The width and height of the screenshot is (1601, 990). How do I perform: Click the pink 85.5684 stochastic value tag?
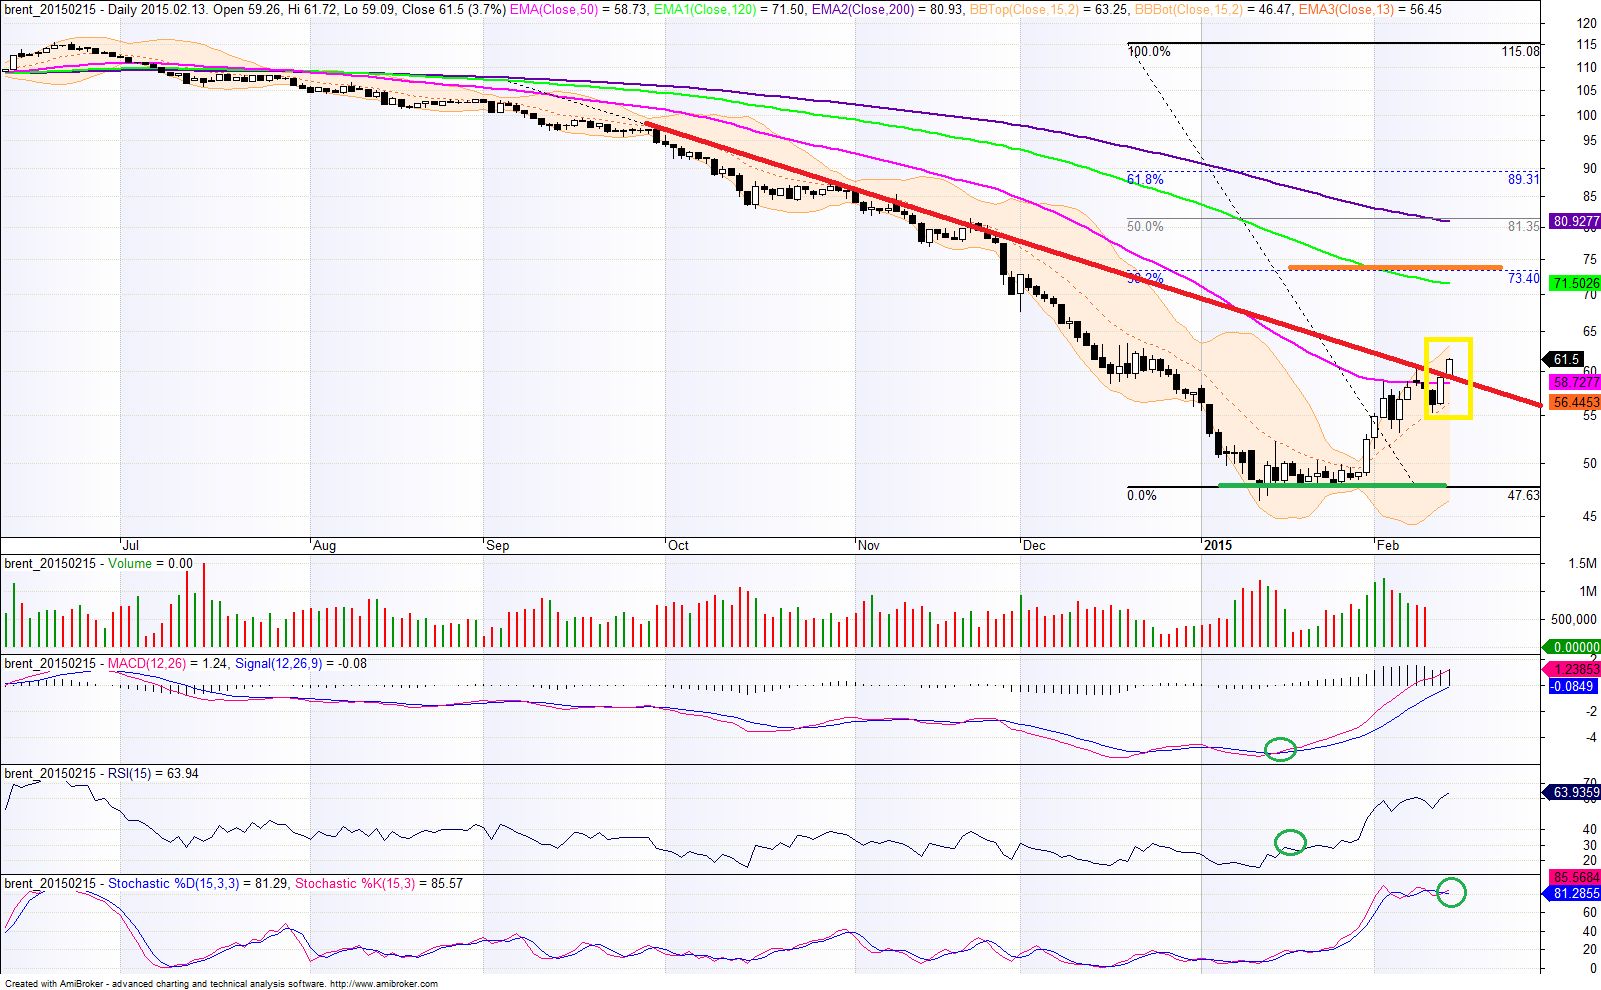pyautogui.click(x=1574, y=877)
